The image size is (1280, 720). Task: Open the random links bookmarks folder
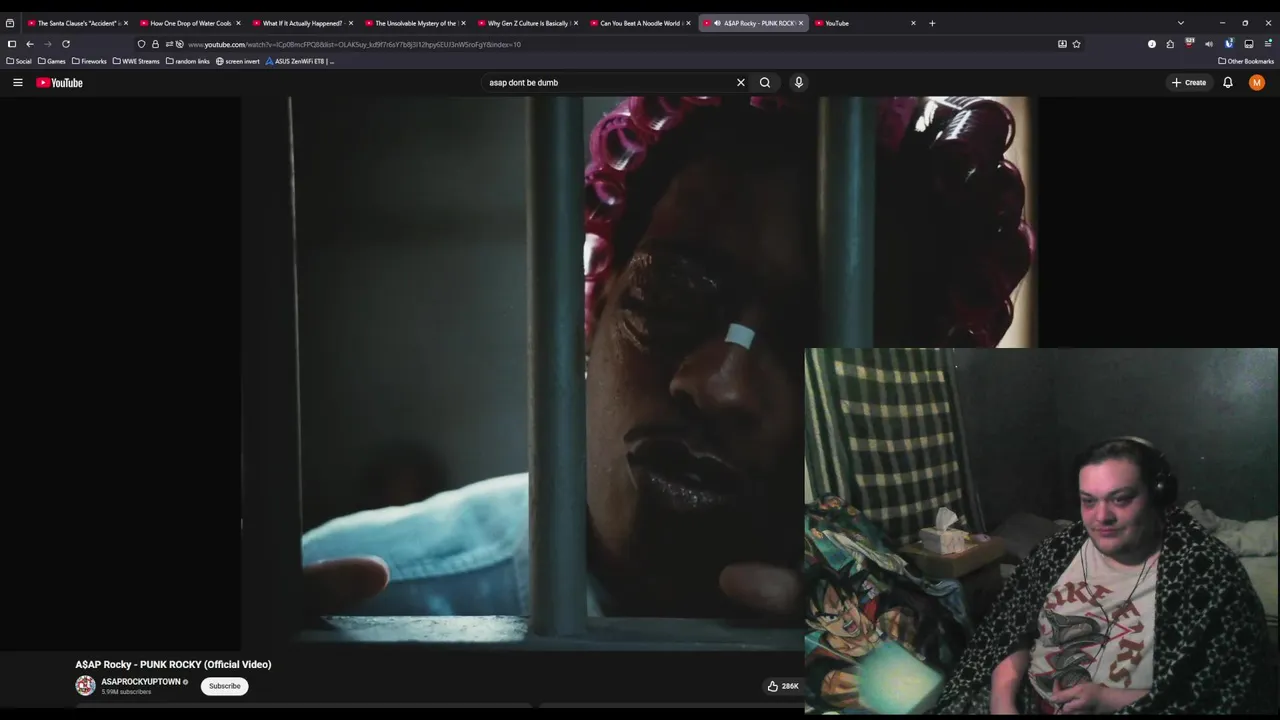coord(188,61)
